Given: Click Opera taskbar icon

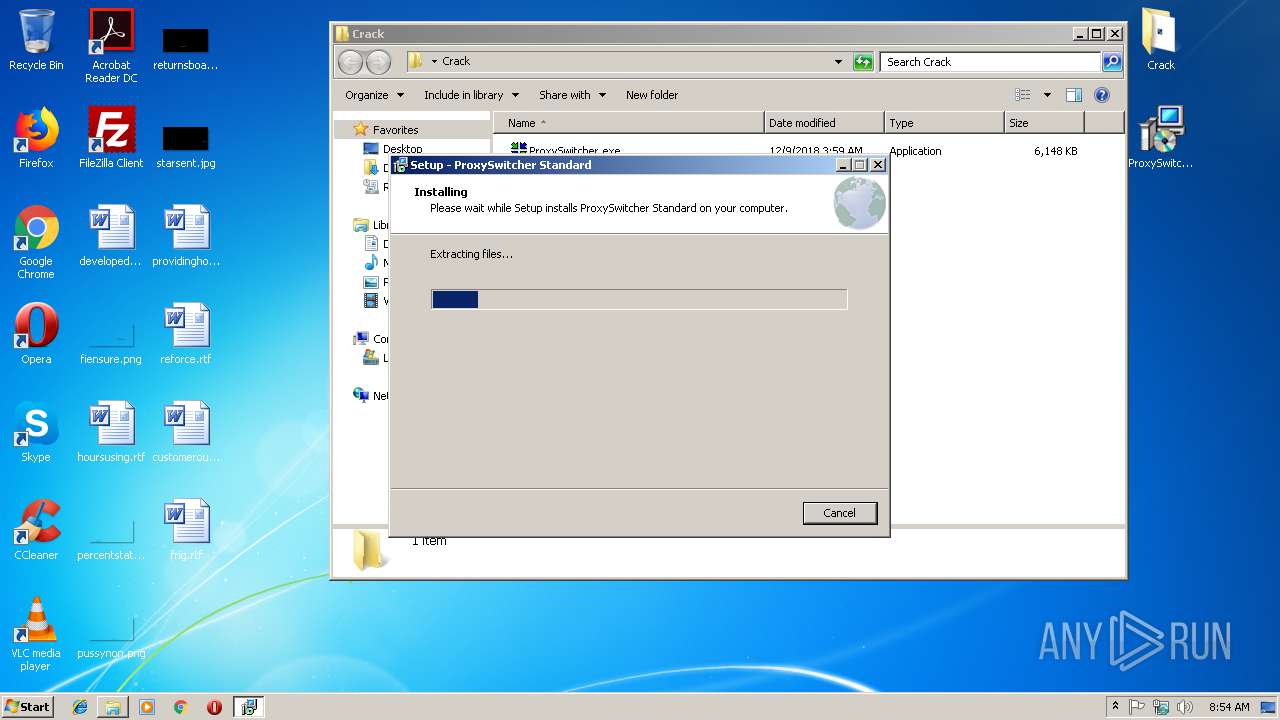Looking at the screenshot, I should click(214, 707).
